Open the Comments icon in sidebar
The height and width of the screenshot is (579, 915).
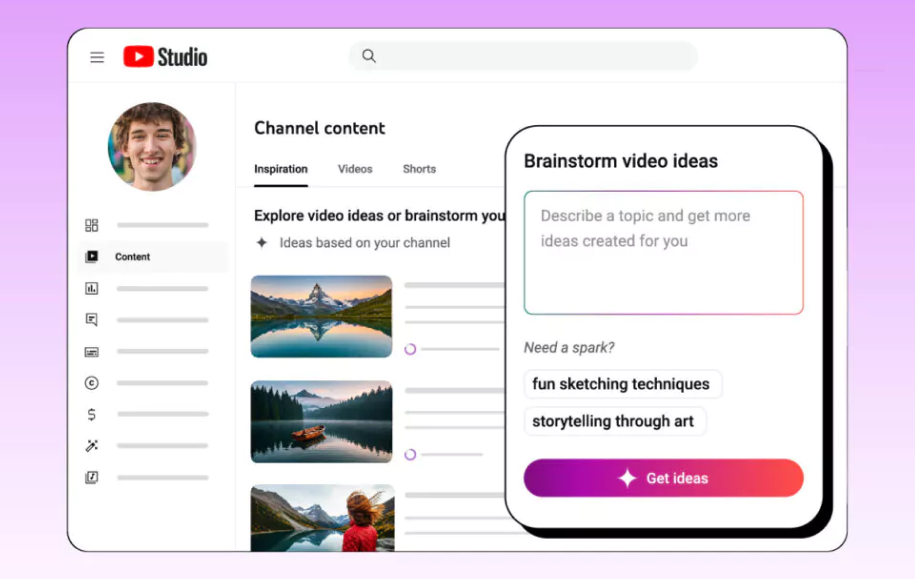pos(92,320)
